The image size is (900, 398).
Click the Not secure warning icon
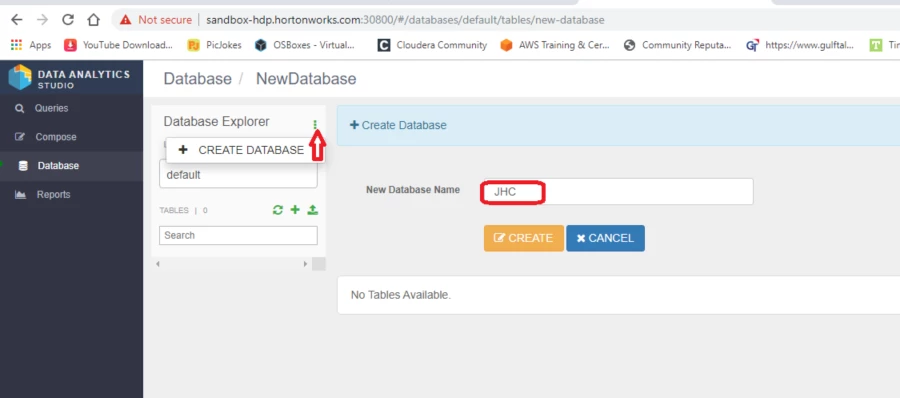point(126,20)
